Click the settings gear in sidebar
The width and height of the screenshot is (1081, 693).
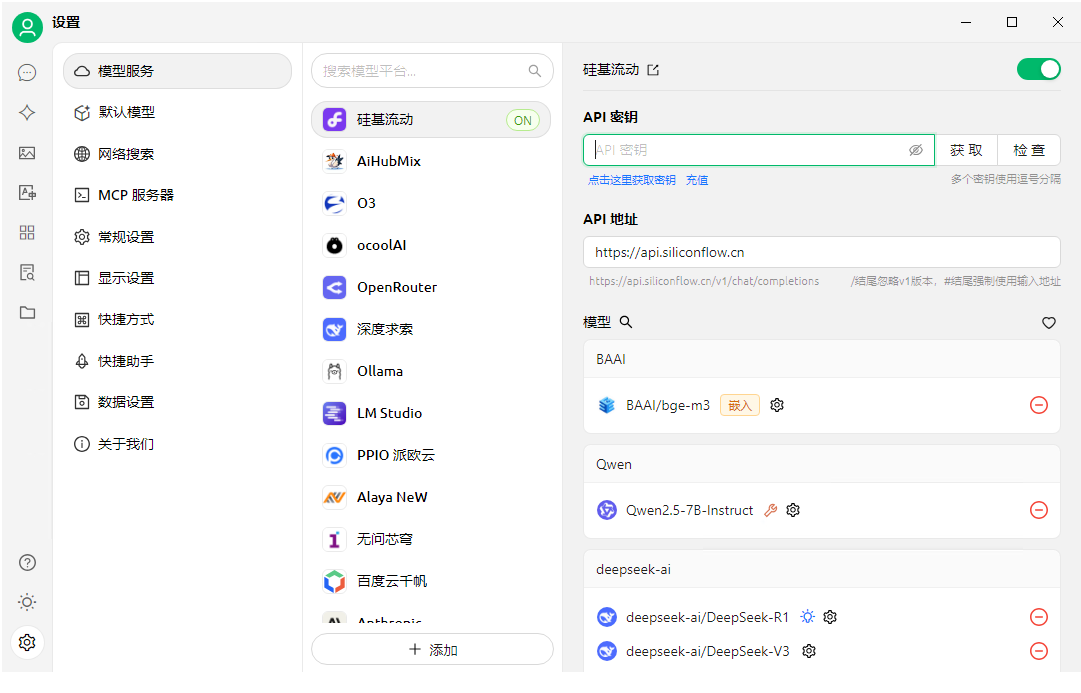click(x=27, y=642)
